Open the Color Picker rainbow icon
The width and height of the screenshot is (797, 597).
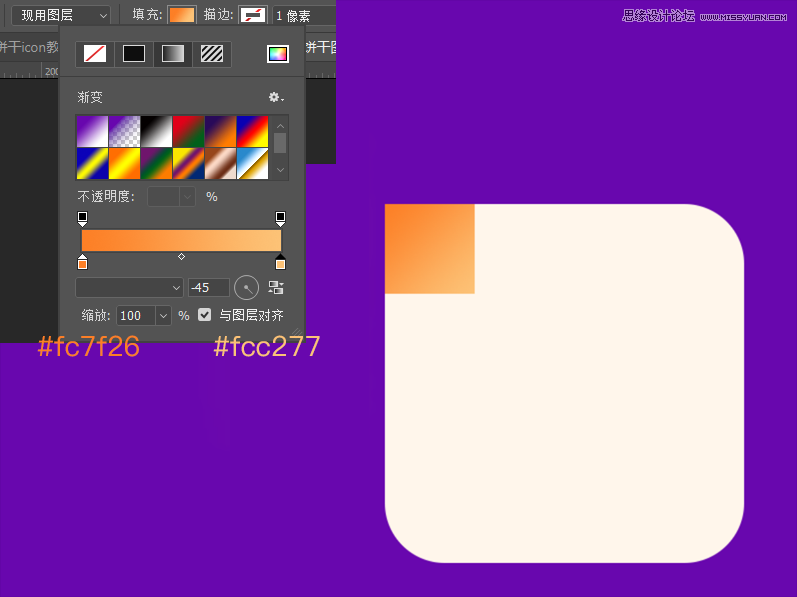278,54
